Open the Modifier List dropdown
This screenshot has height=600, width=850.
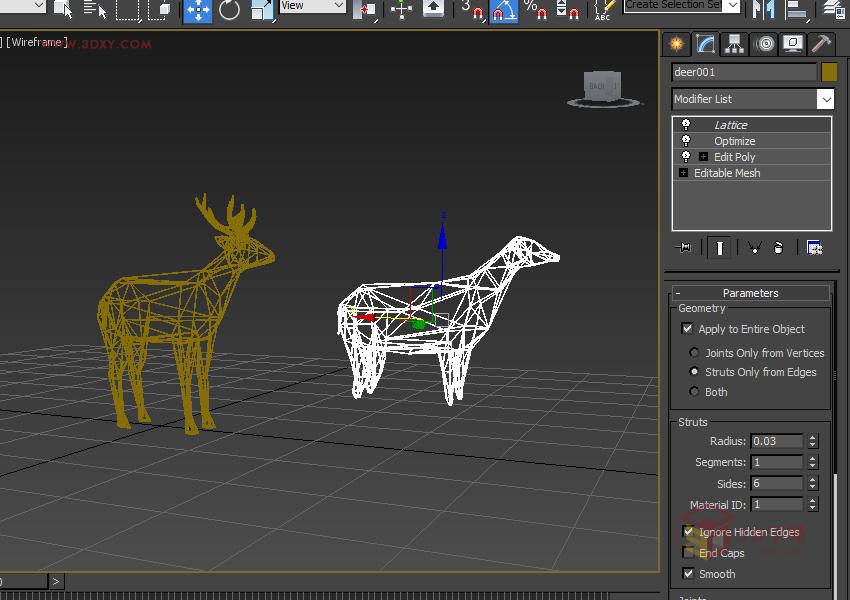[x=825, y=99]
